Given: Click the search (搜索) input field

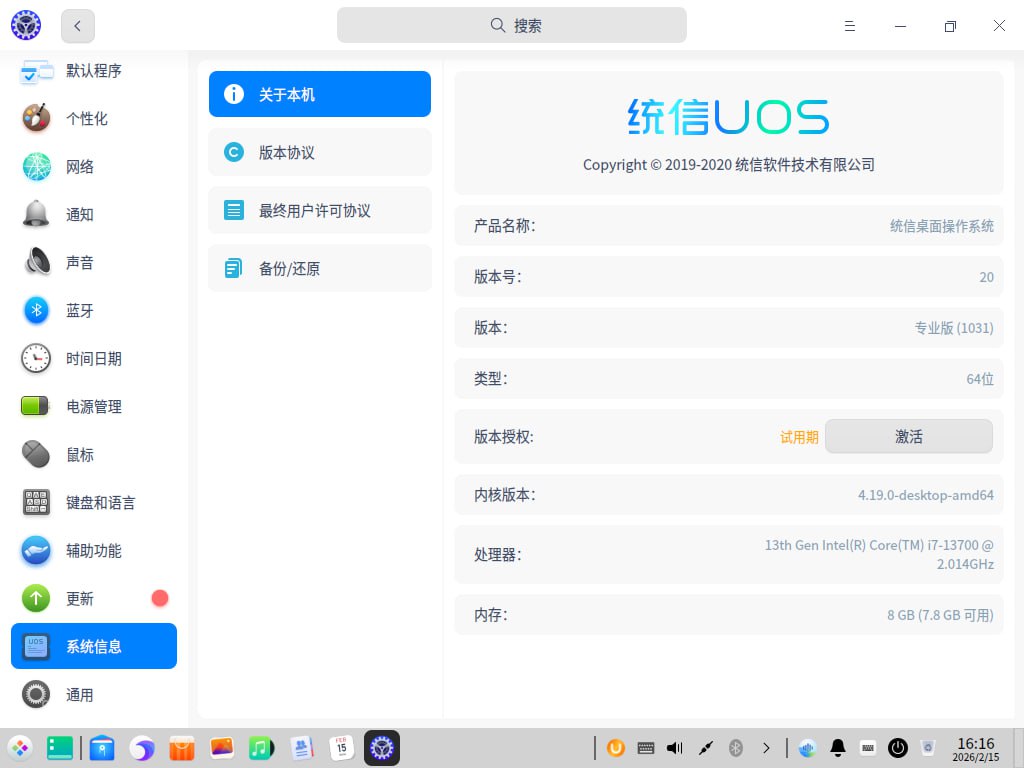Looking at the screenshot, I should click(512, 26).
